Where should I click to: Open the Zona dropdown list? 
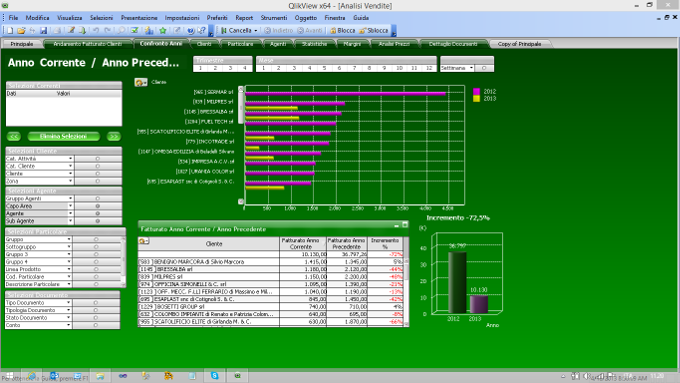click(x=70, y=181)
